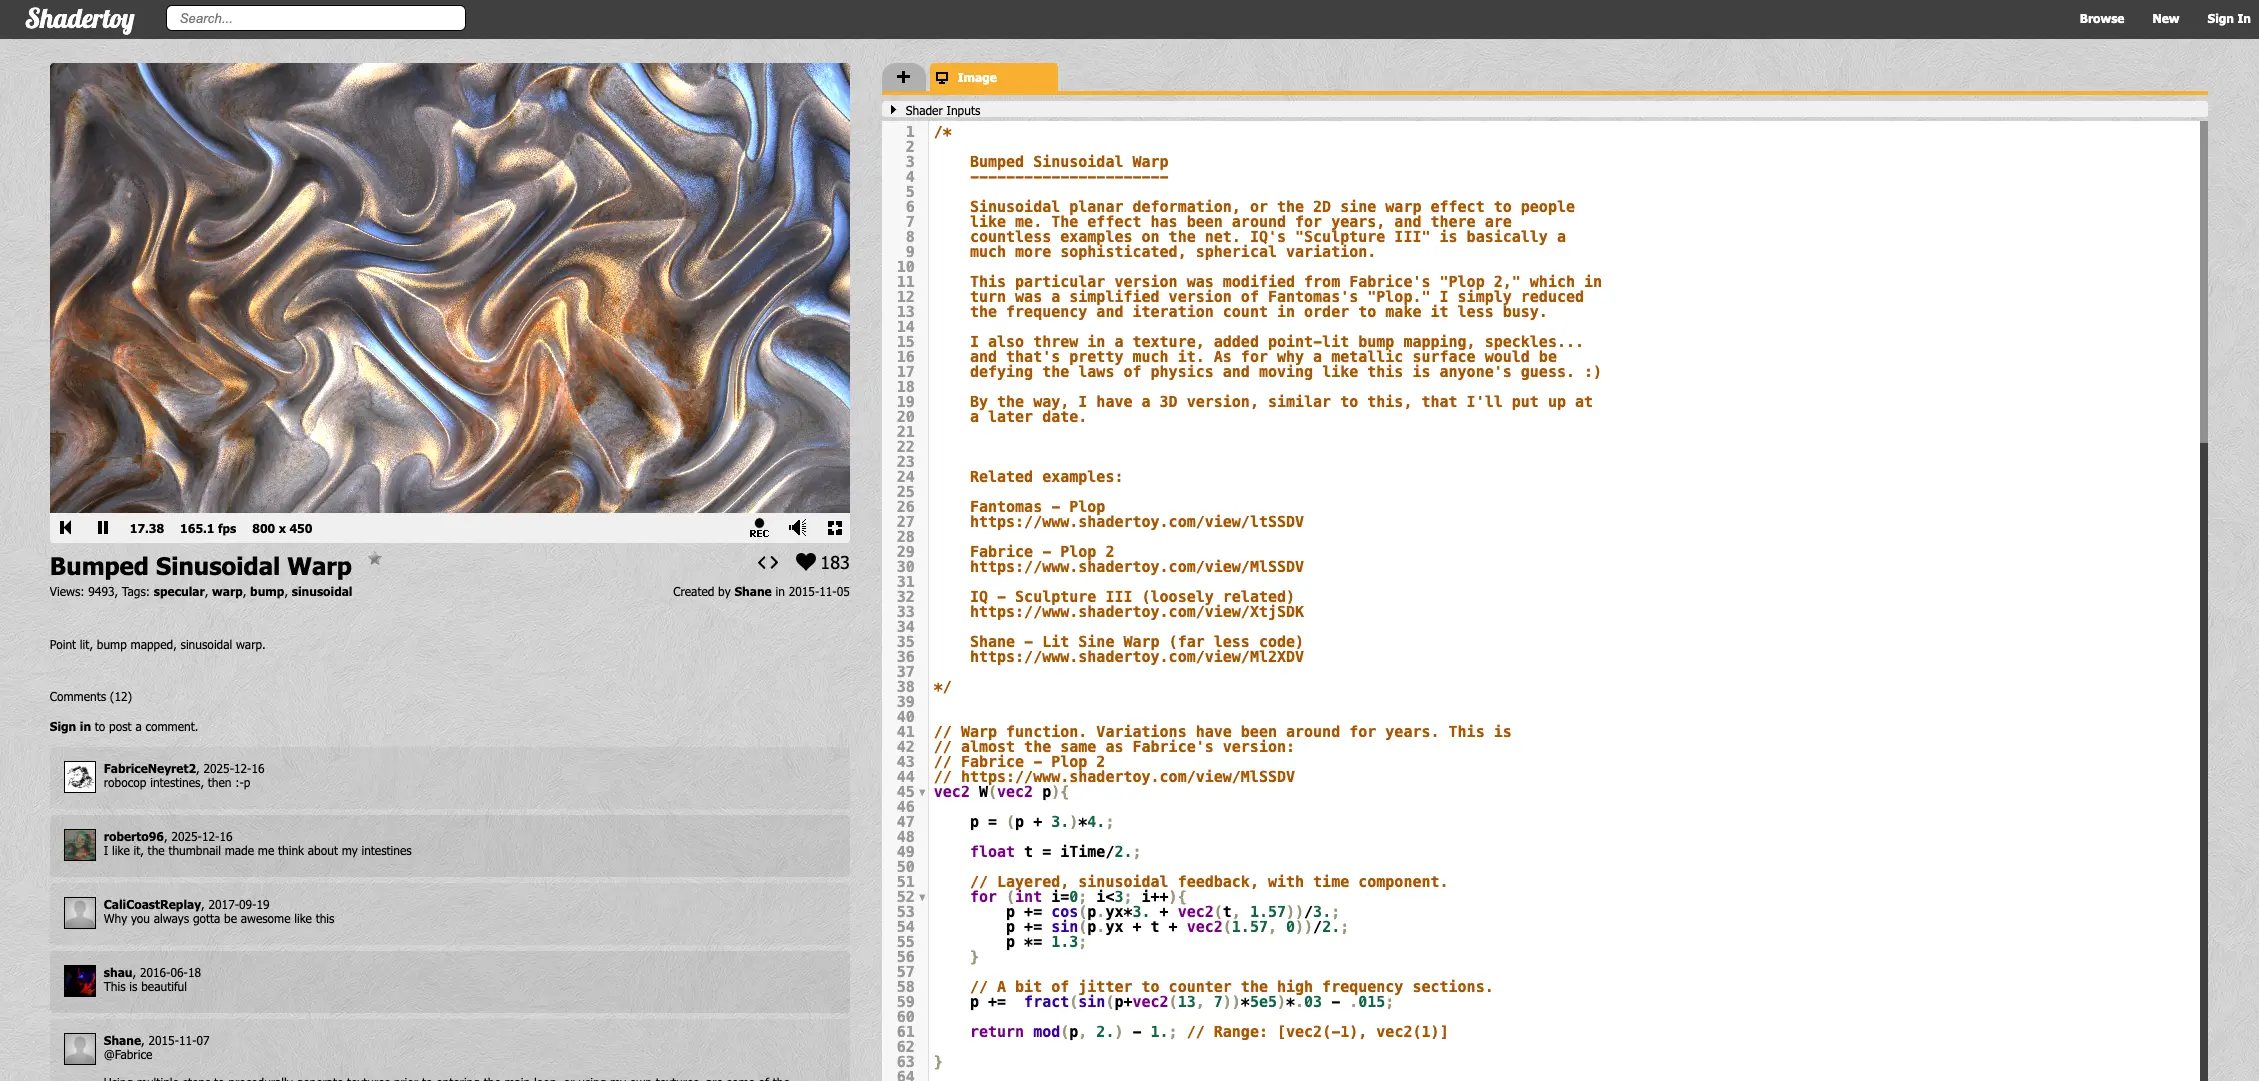Open the Browse menu
2259x1081 pixels.
click(x=2101, y=18)
